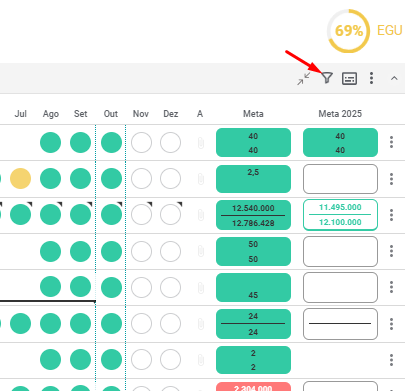
Task: Click the paperclip attachment in the Meta 45 row
Action: click(201, 287)
